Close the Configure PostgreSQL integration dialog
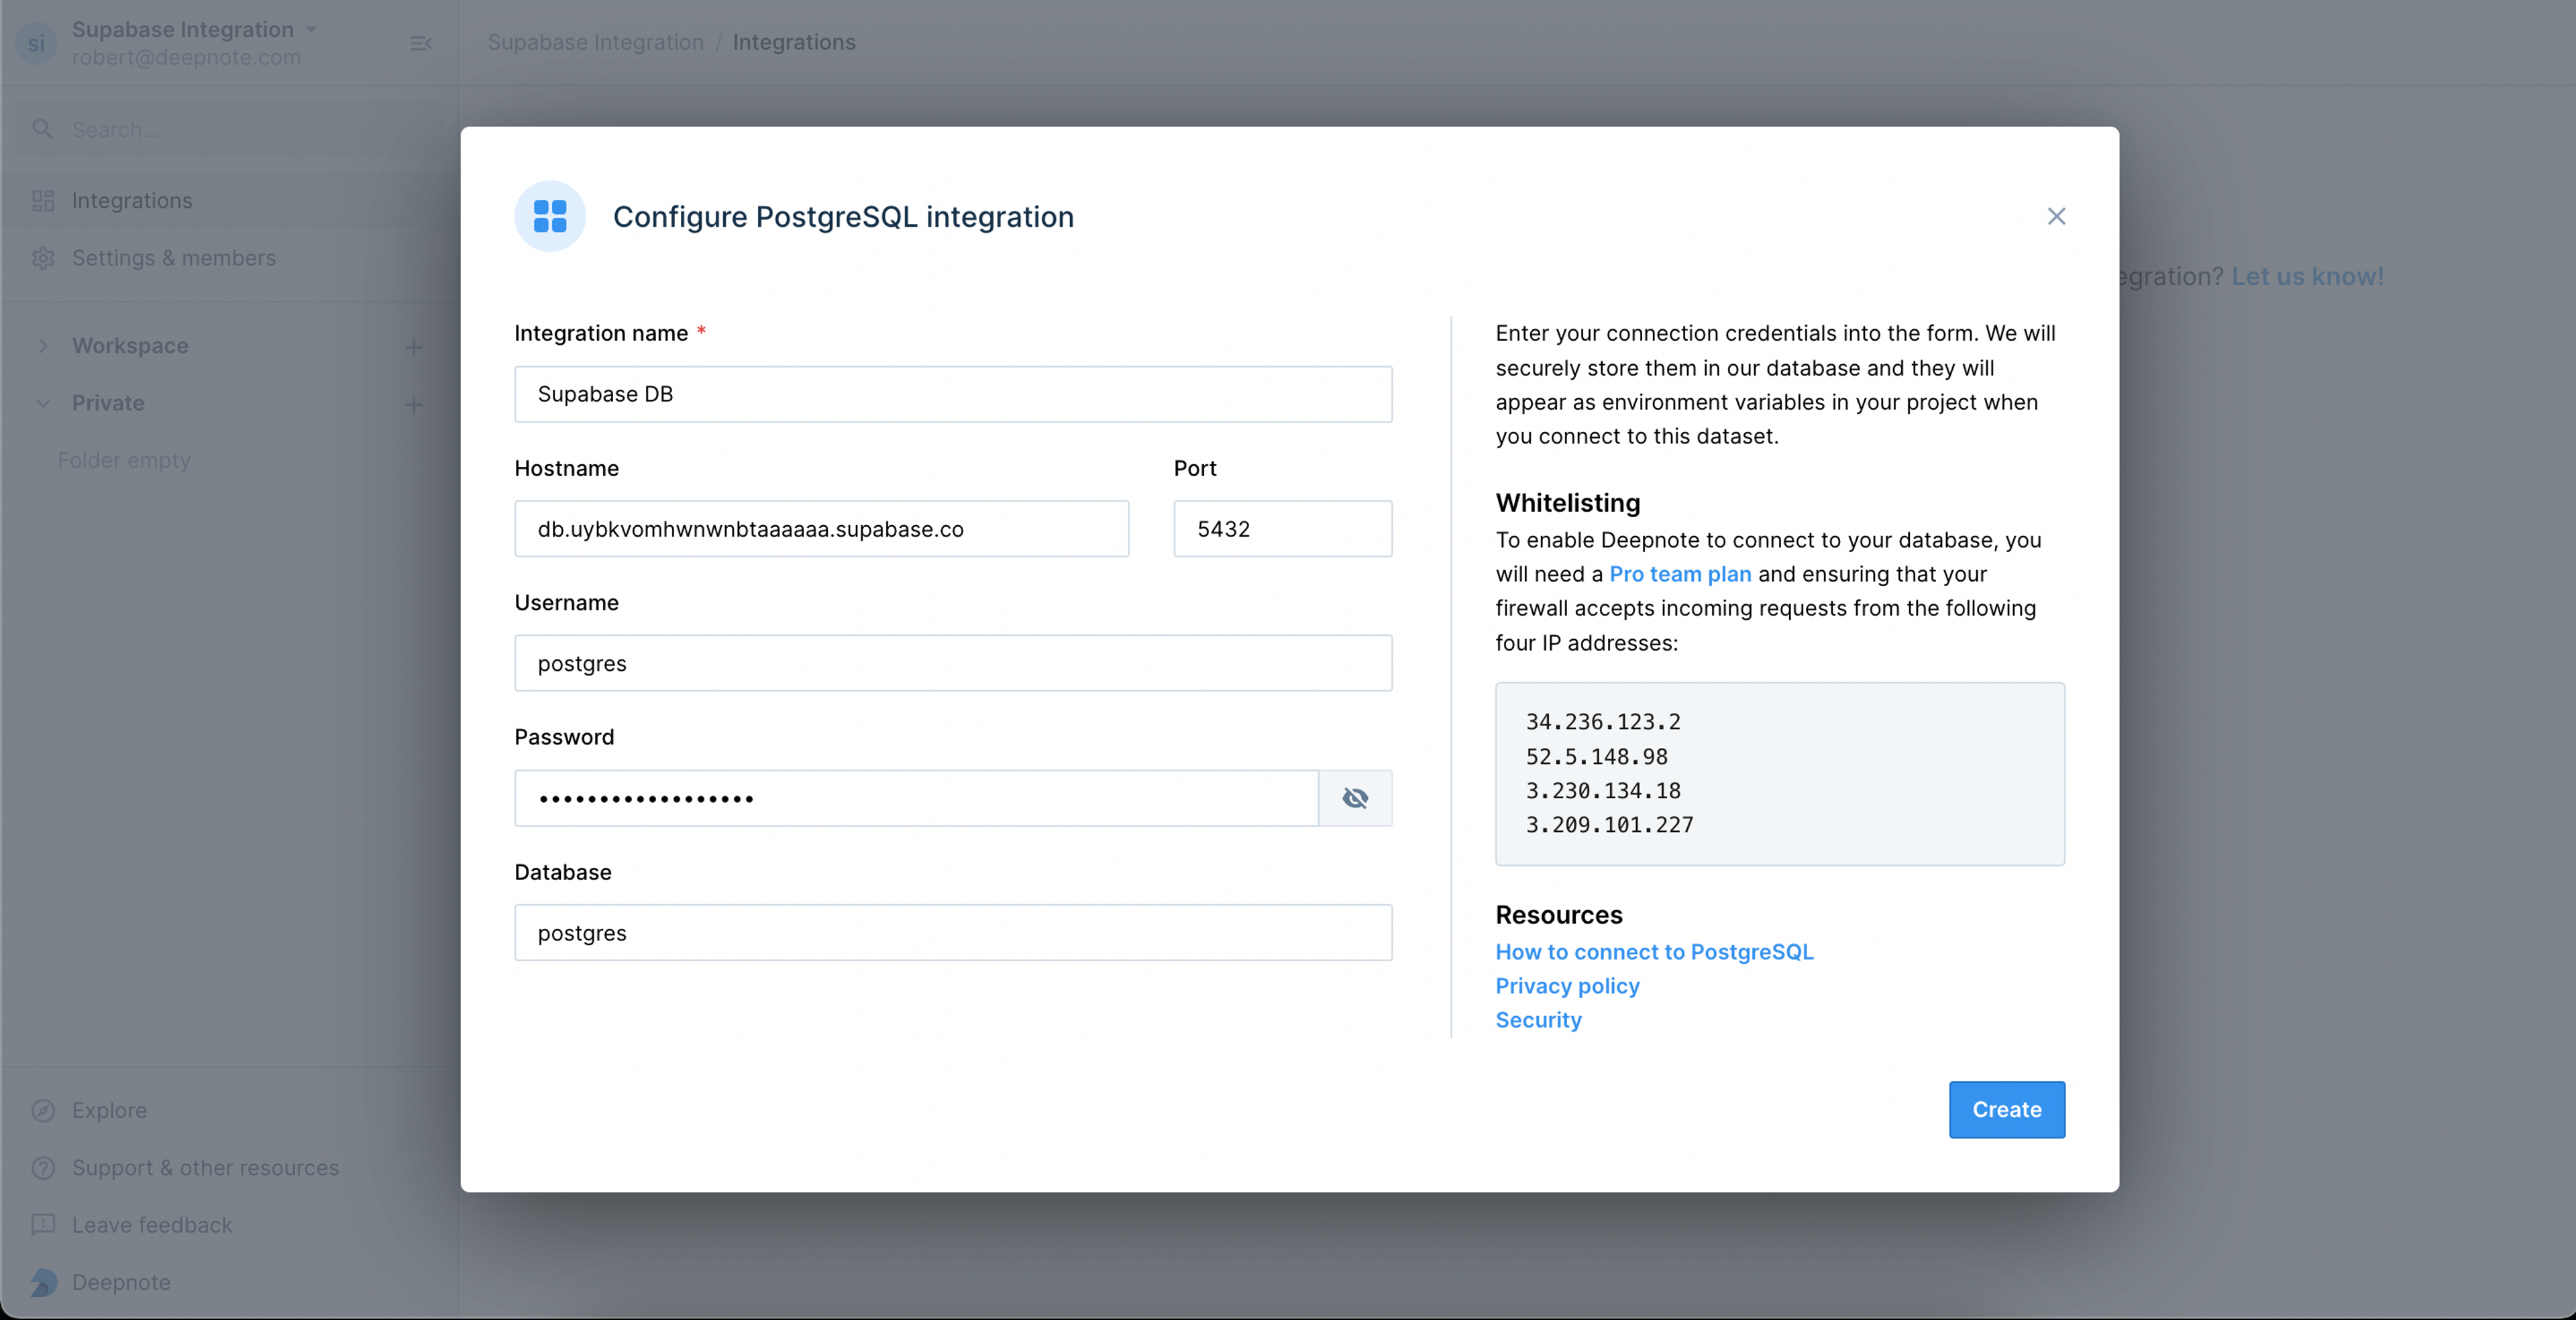 [x=2056, y=216]
